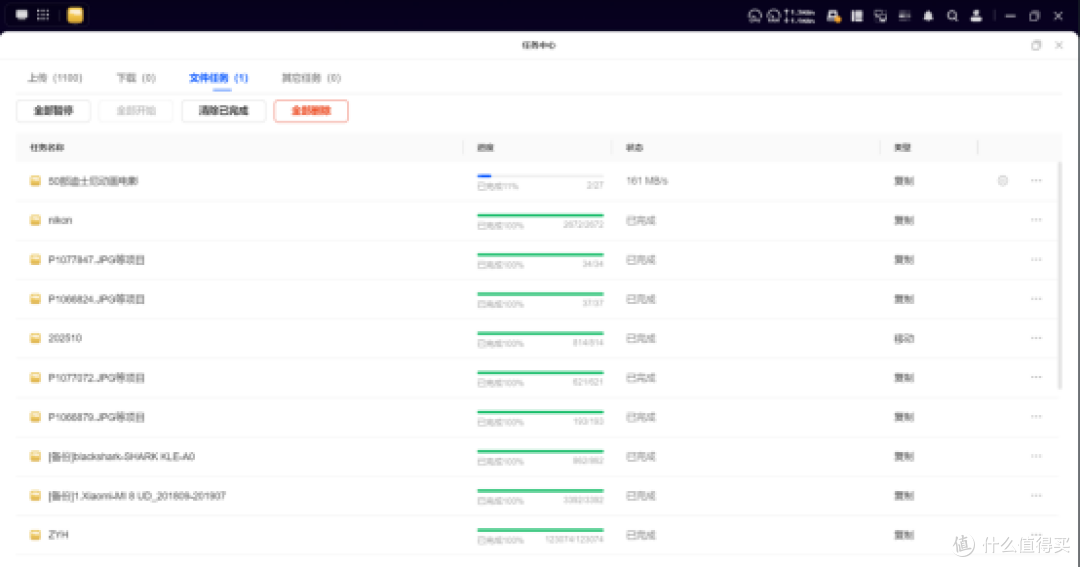Click the book-shaped icon in the top bar
This screenshot has height=567, width=1080.
click(857, 16)
